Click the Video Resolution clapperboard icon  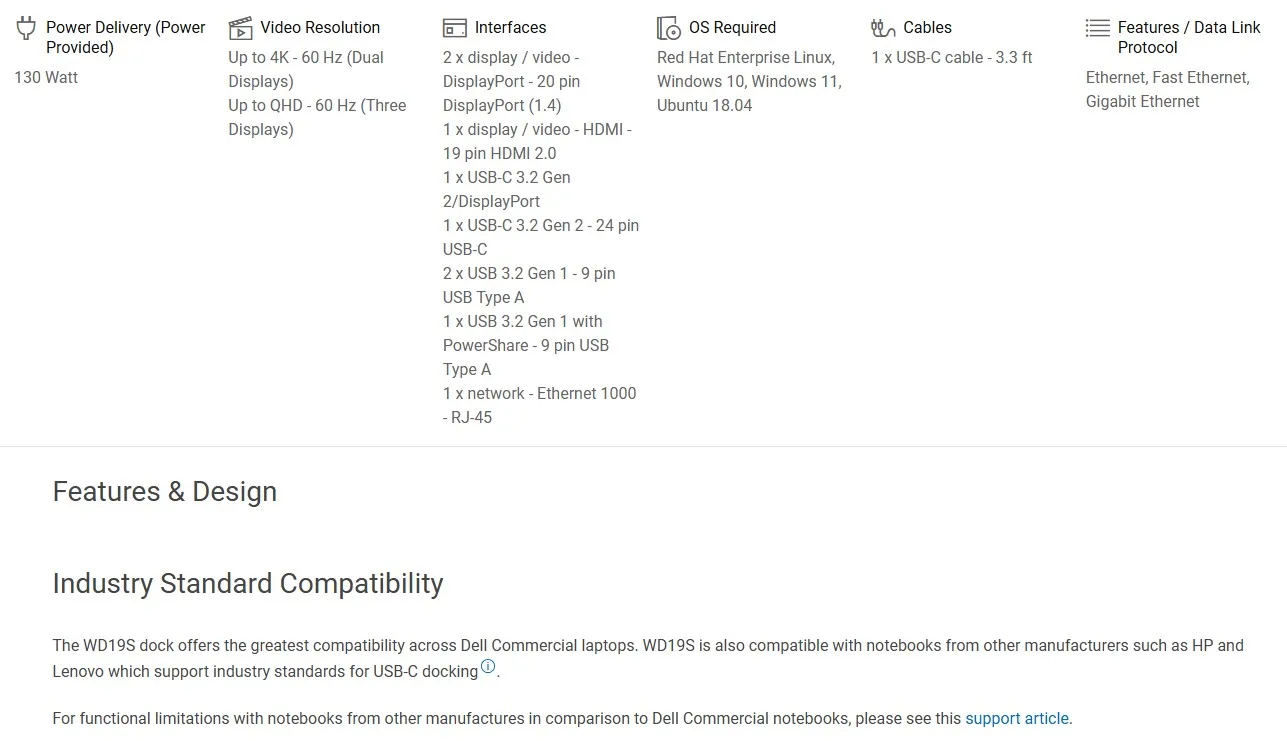point(240,28)
